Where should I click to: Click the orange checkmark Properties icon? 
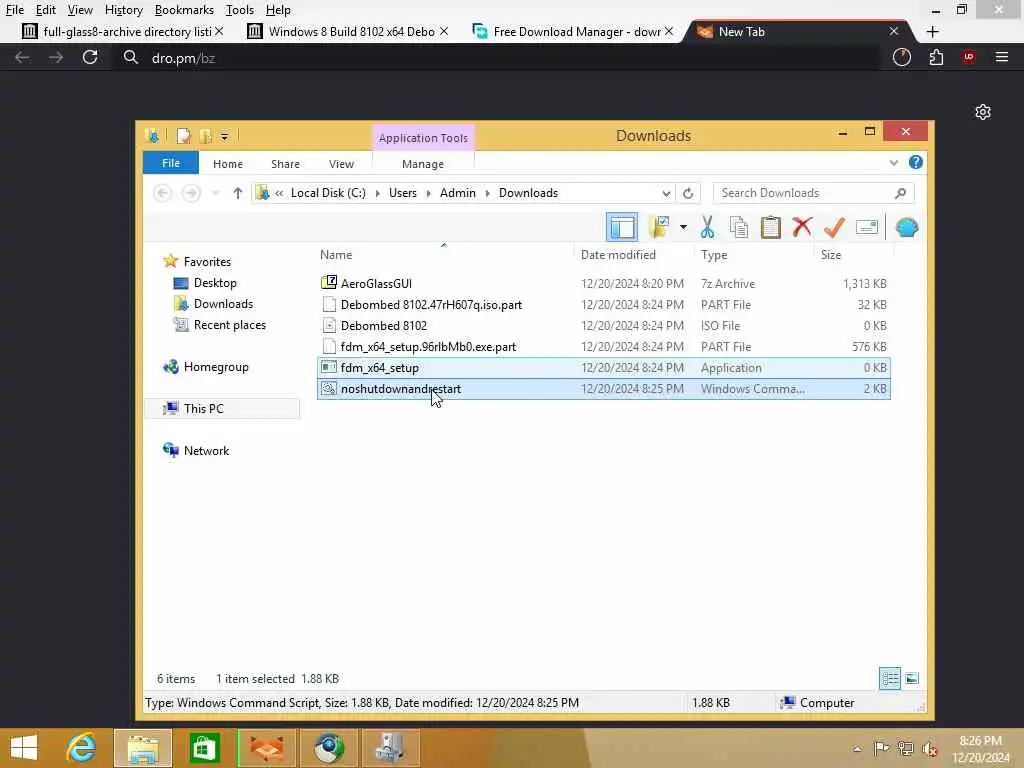(834, 227)
